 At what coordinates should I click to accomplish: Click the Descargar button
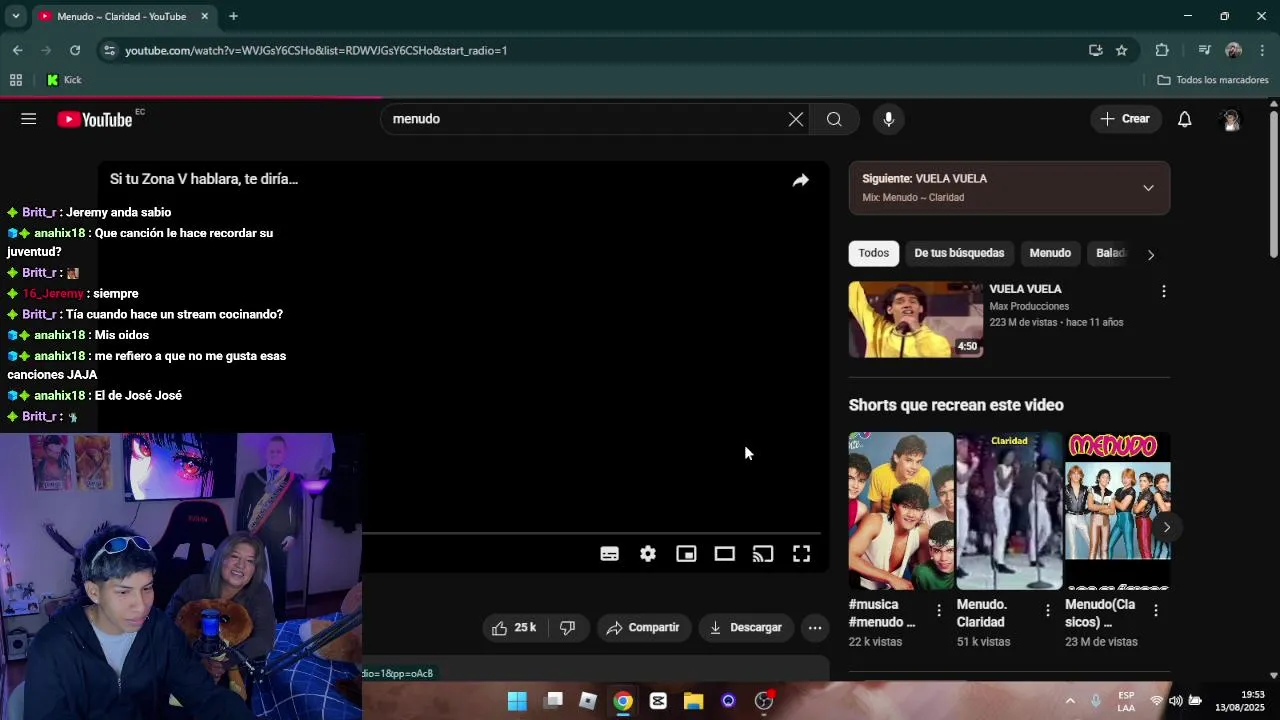tap(746, 628)
